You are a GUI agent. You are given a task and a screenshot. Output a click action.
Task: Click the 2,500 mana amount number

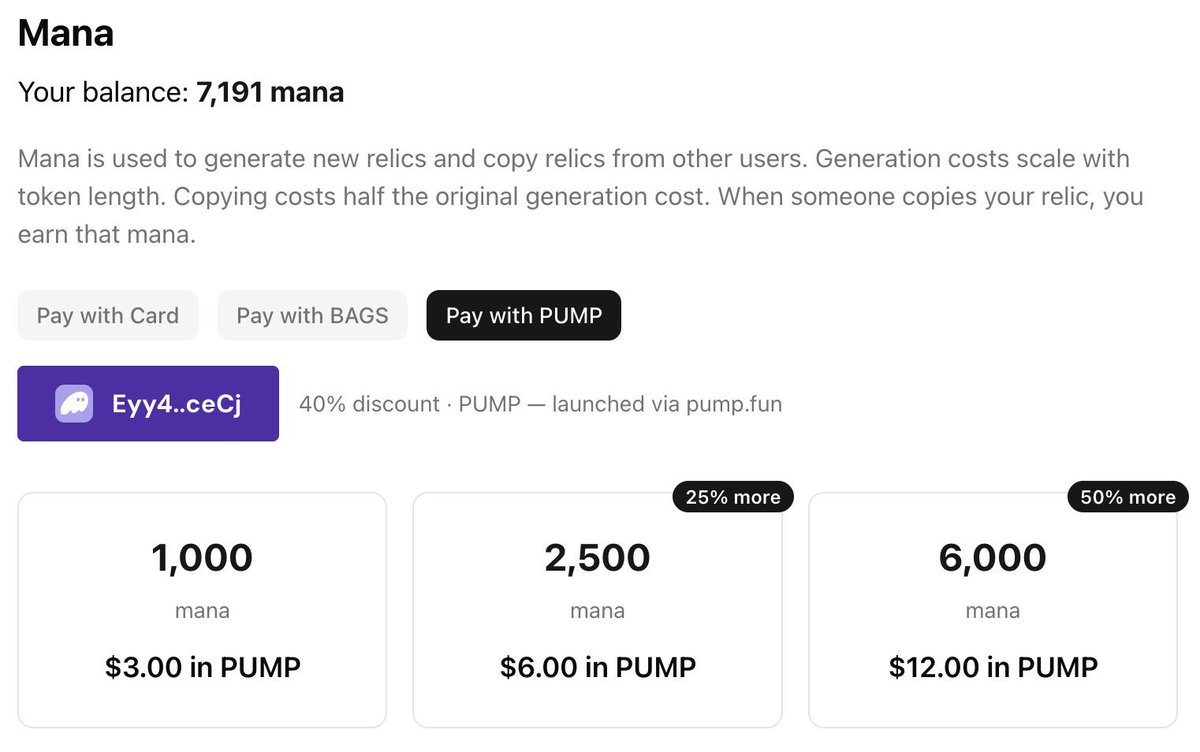point(597,558)
